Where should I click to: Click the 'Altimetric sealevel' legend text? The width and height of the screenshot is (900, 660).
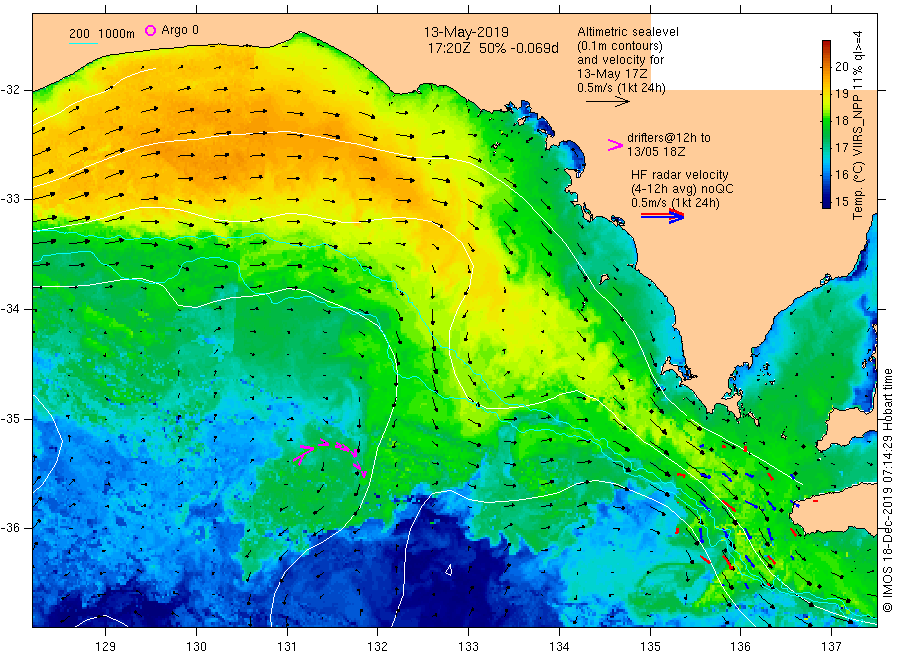click(x=628, y=32)
